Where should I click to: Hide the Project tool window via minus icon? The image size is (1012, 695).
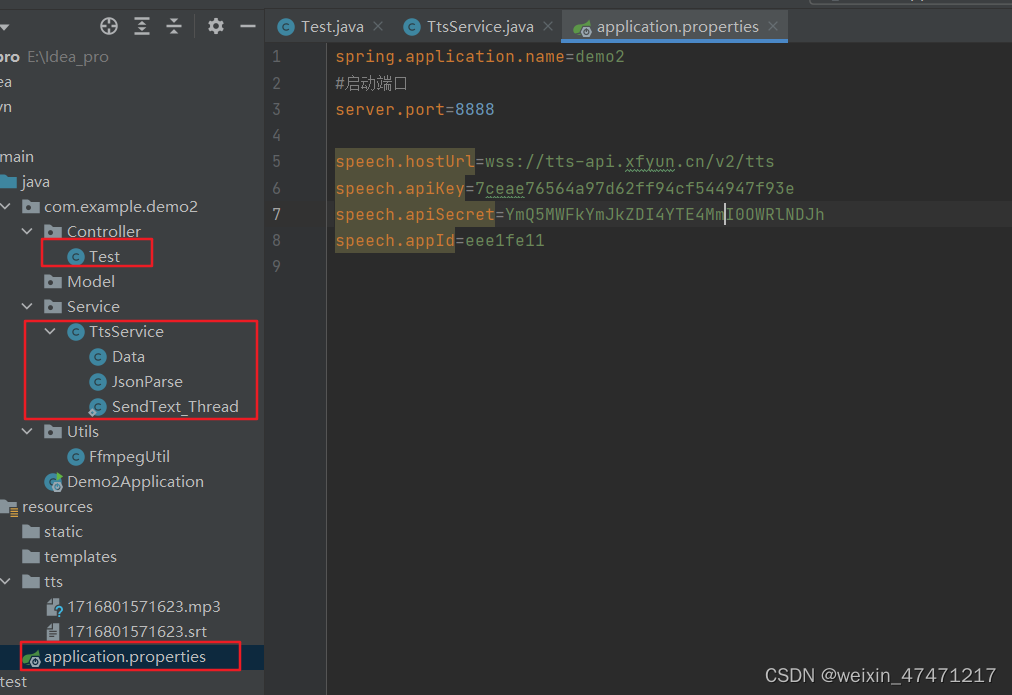(246, 26)
